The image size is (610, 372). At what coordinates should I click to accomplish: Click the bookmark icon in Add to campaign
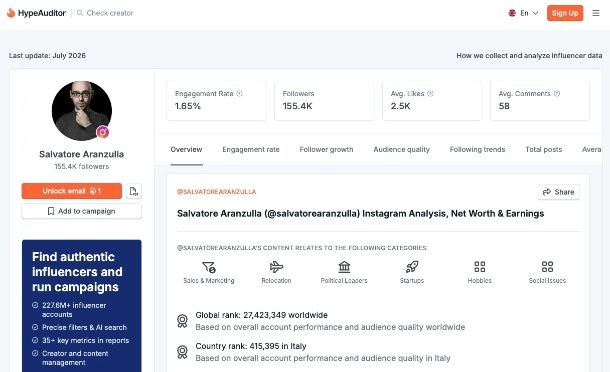point(51,211)
